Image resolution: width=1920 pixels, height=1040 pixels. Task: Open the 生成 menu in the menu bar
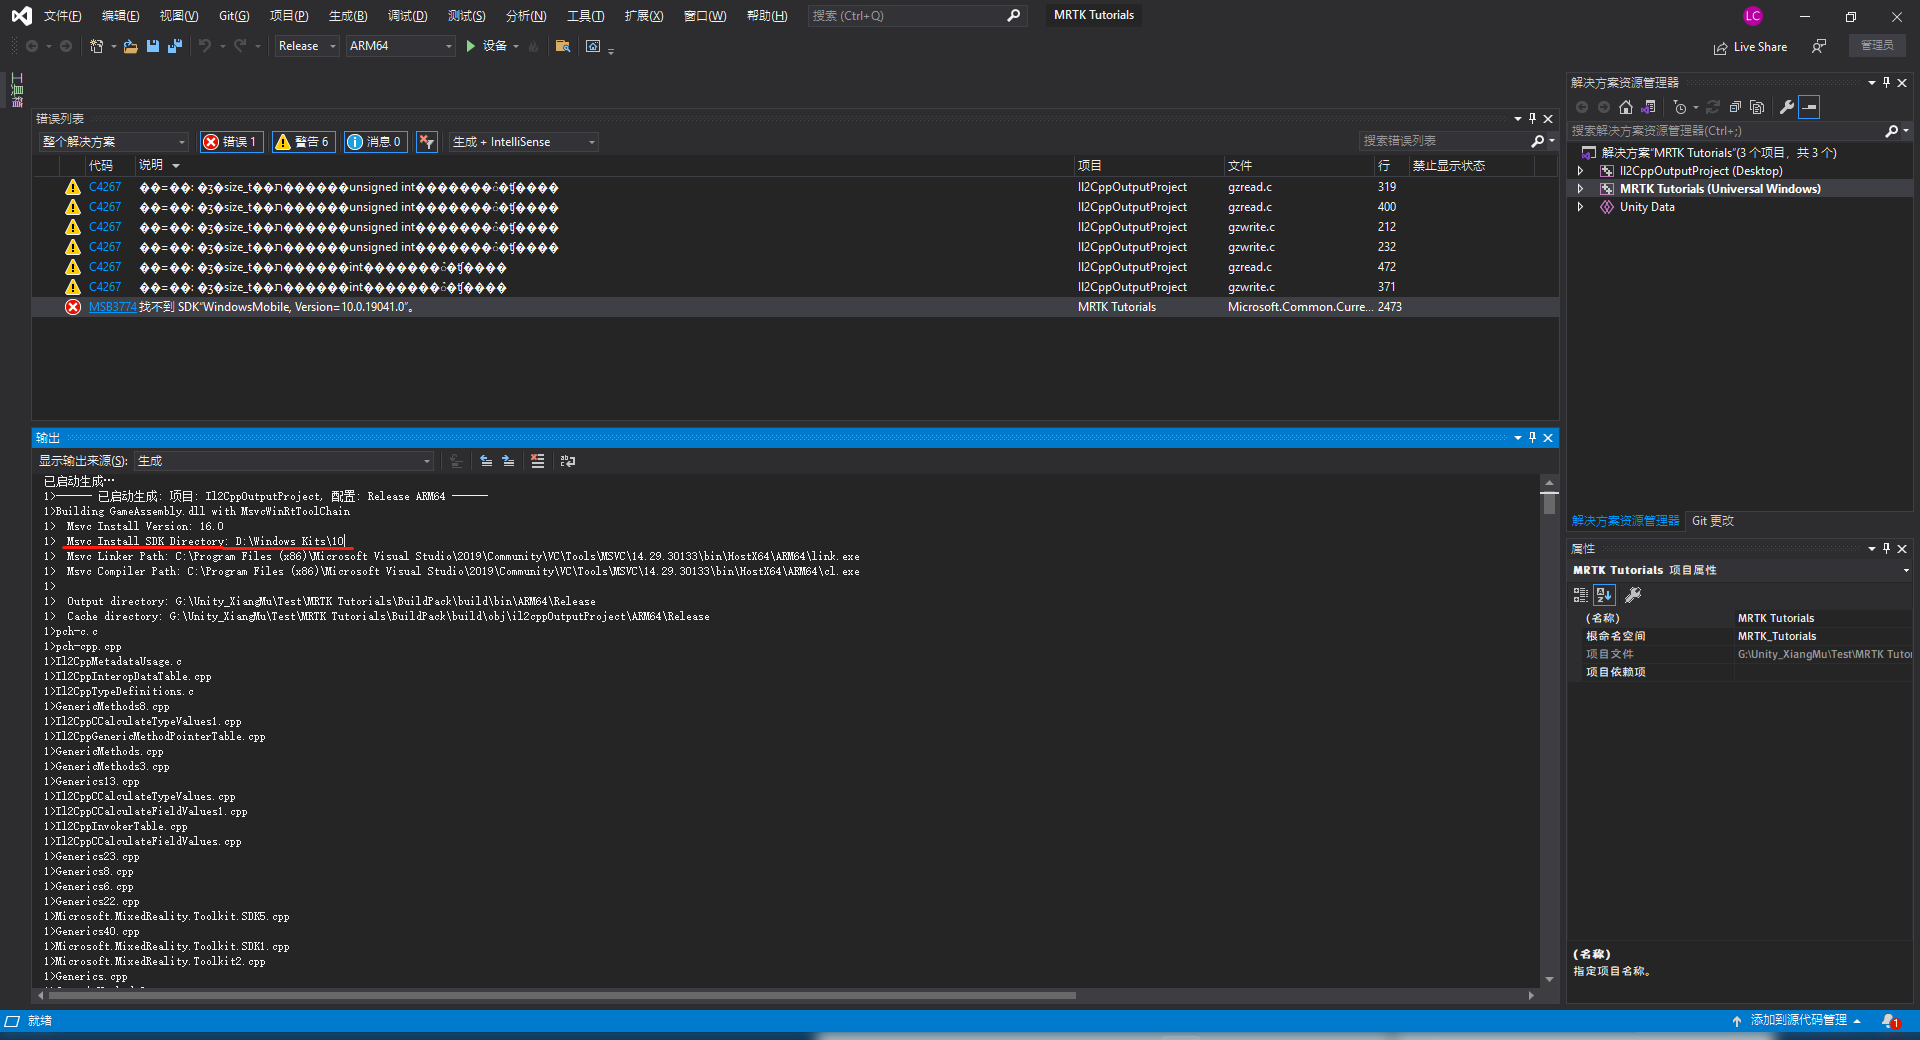tap(346, 15)
